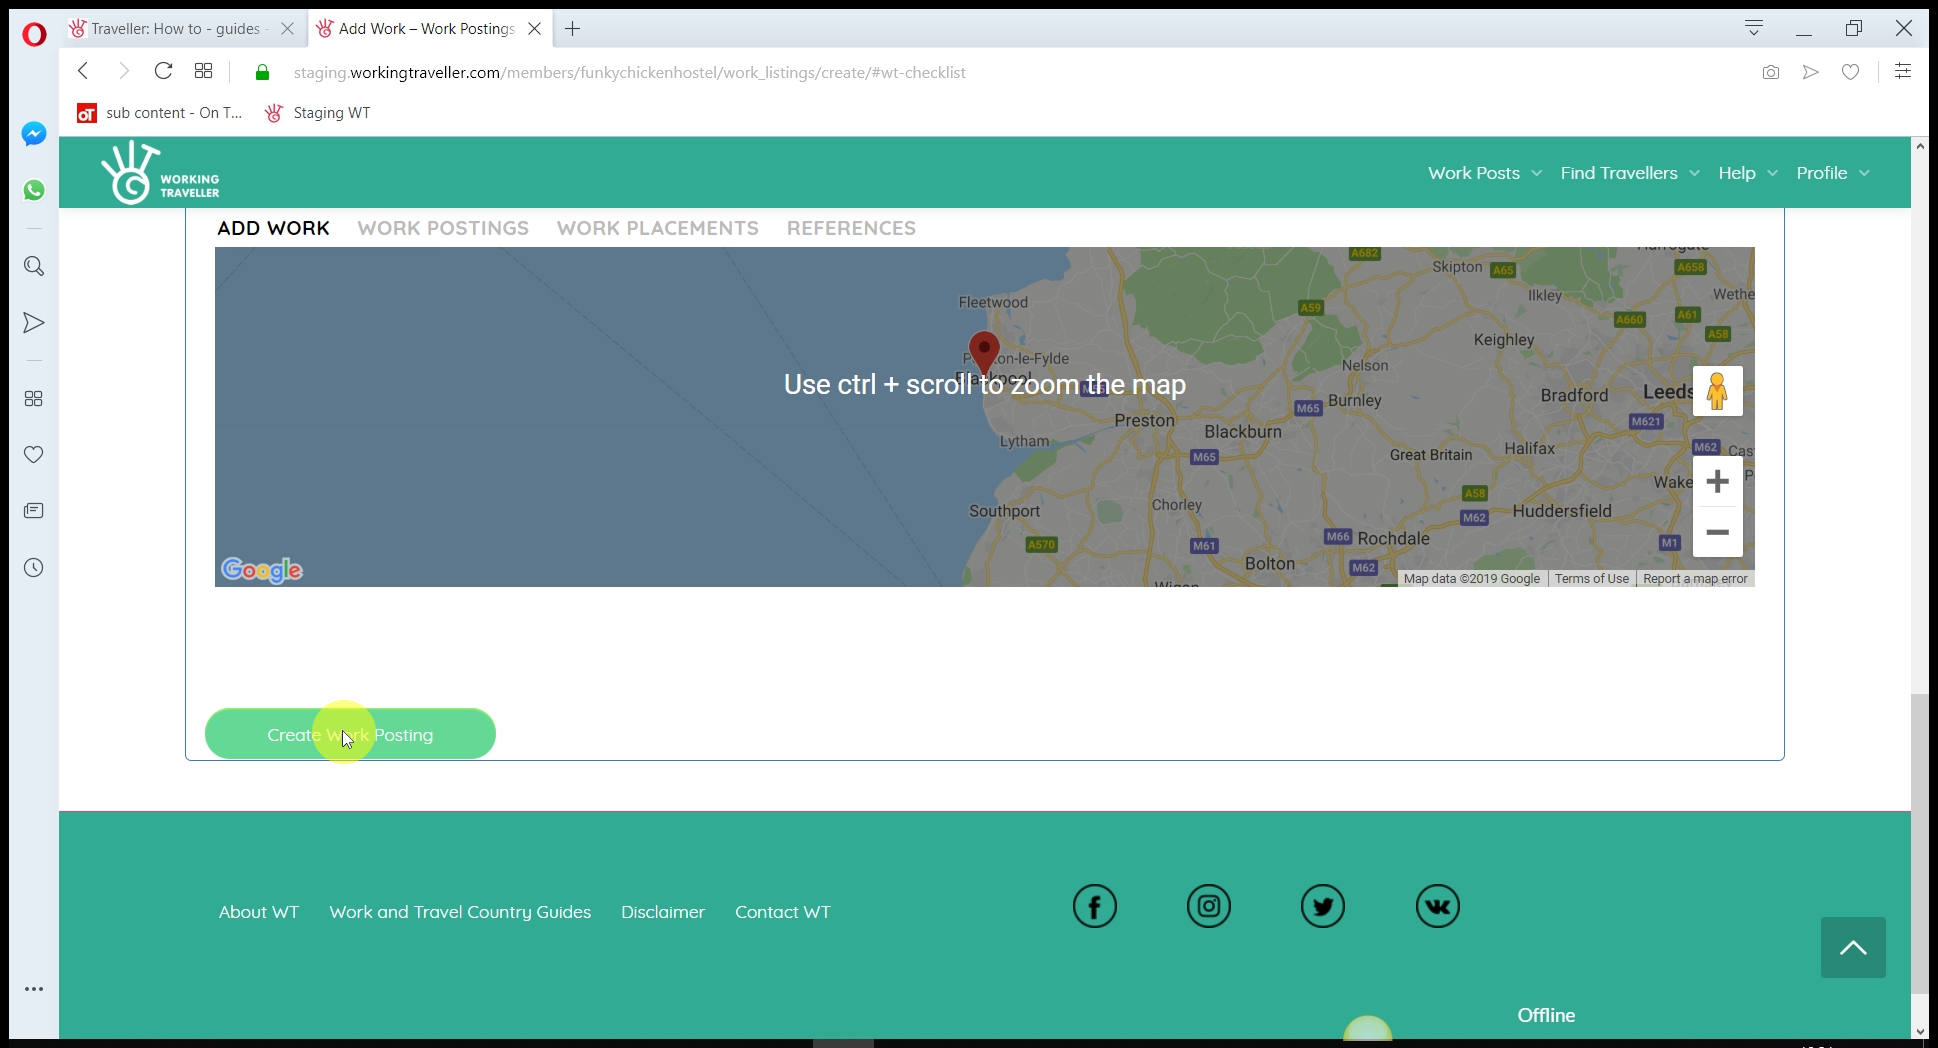This screenshot has height=1048, width=1938.
Task: Open Messenger in the Opera sidebar
Action: 34,134
